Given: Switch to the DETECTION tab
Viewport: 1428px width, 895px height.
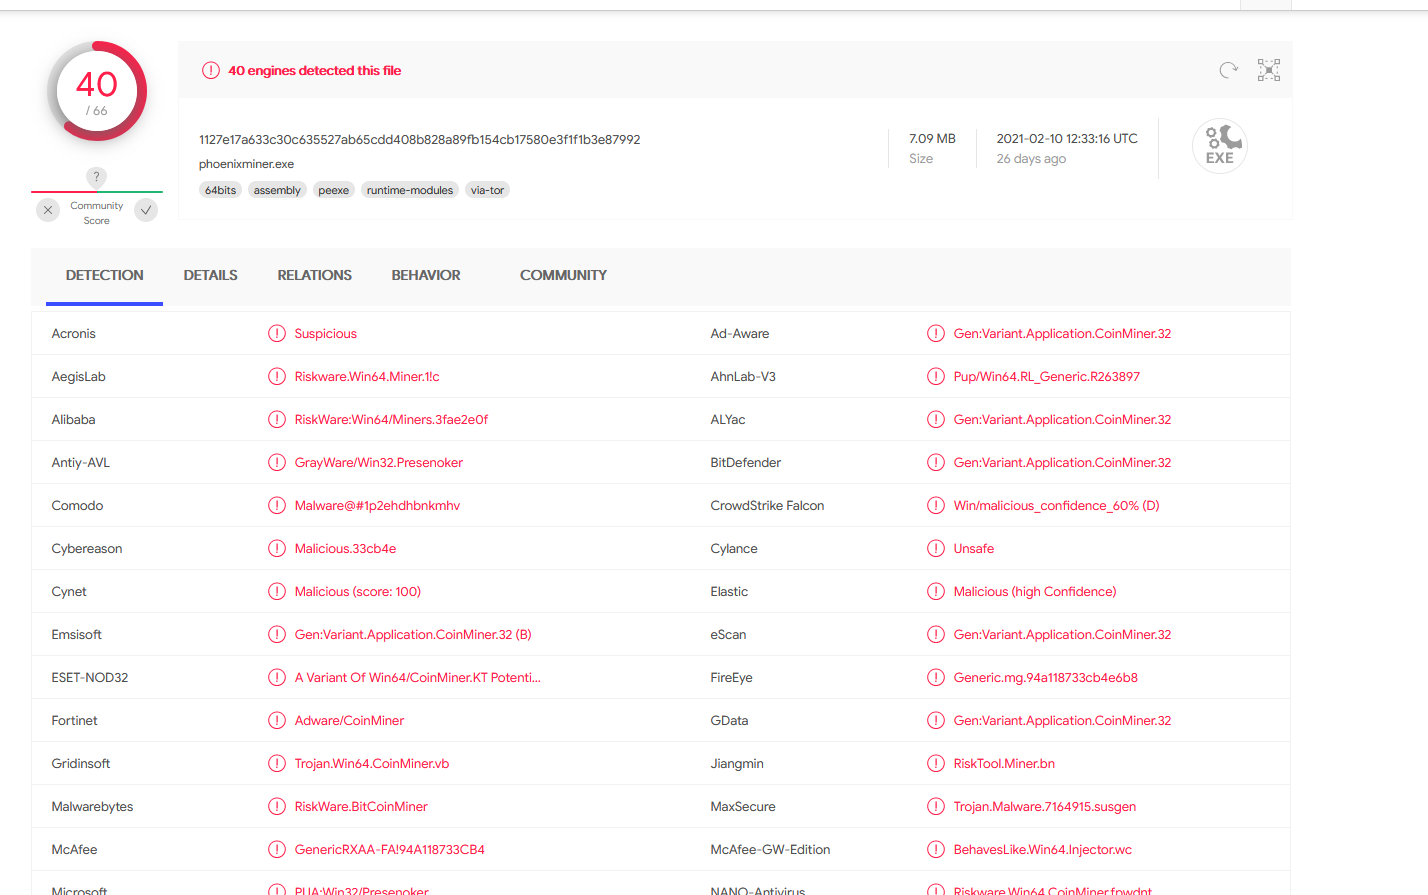Looking at the screenshot, I should click(104, 275).
